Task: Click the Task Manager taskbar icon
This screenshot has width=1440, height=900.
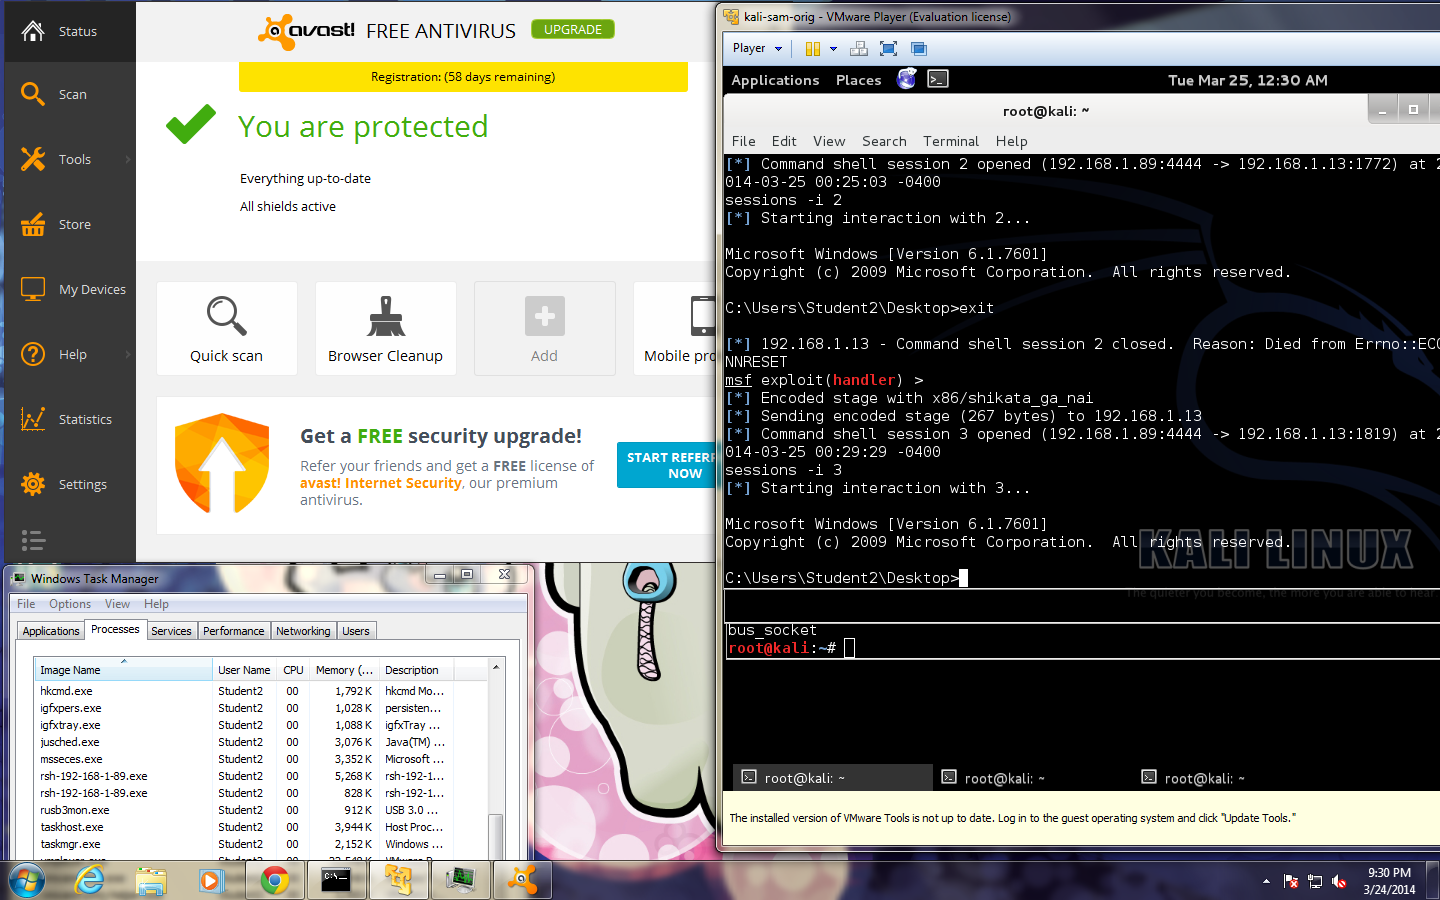Action: click(x=460, y=880)
